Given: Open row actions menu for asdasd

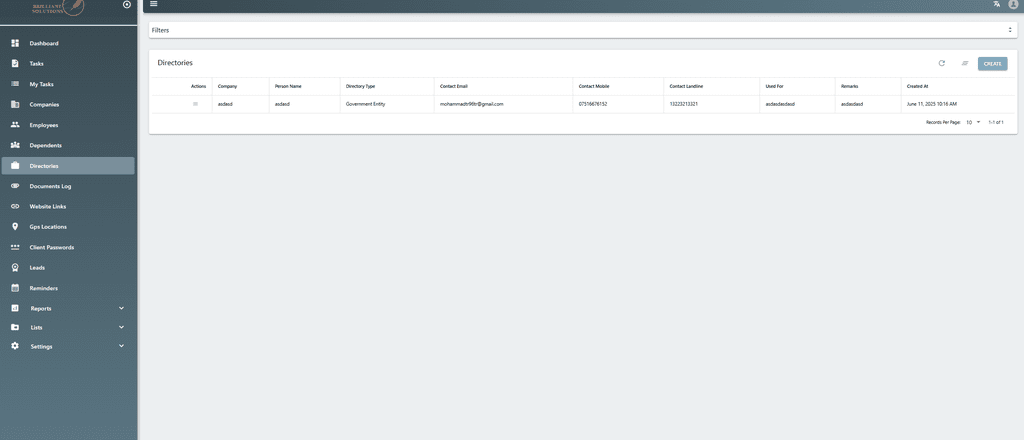Looking at the screenshot, I should 195,104.
